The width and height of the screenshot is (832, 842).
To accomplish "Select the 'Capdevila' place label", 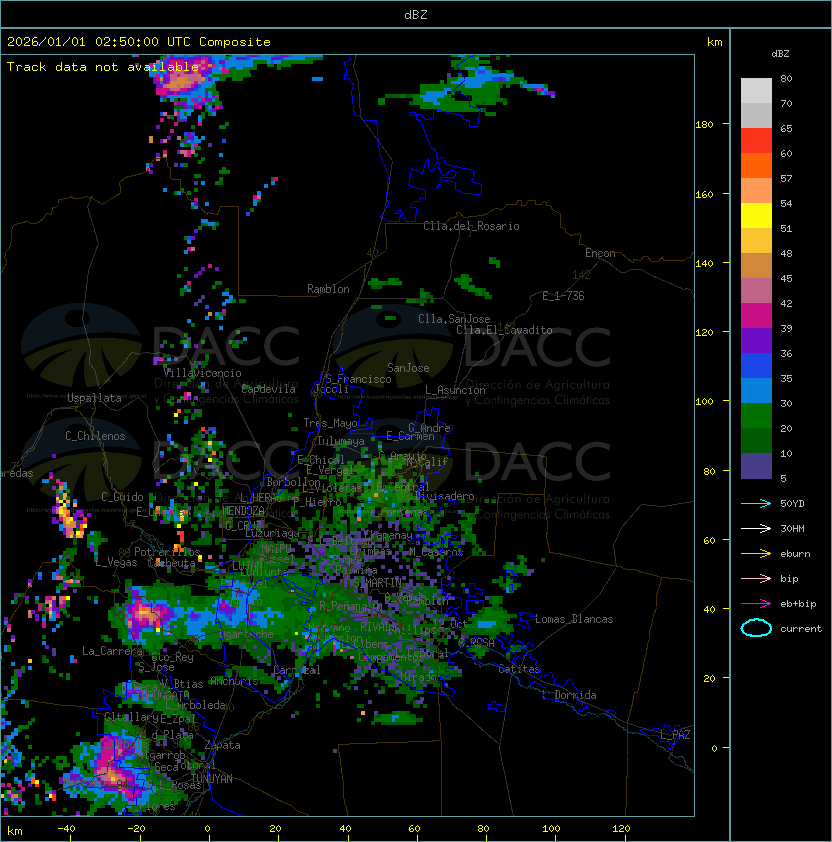I will [268, 389].
